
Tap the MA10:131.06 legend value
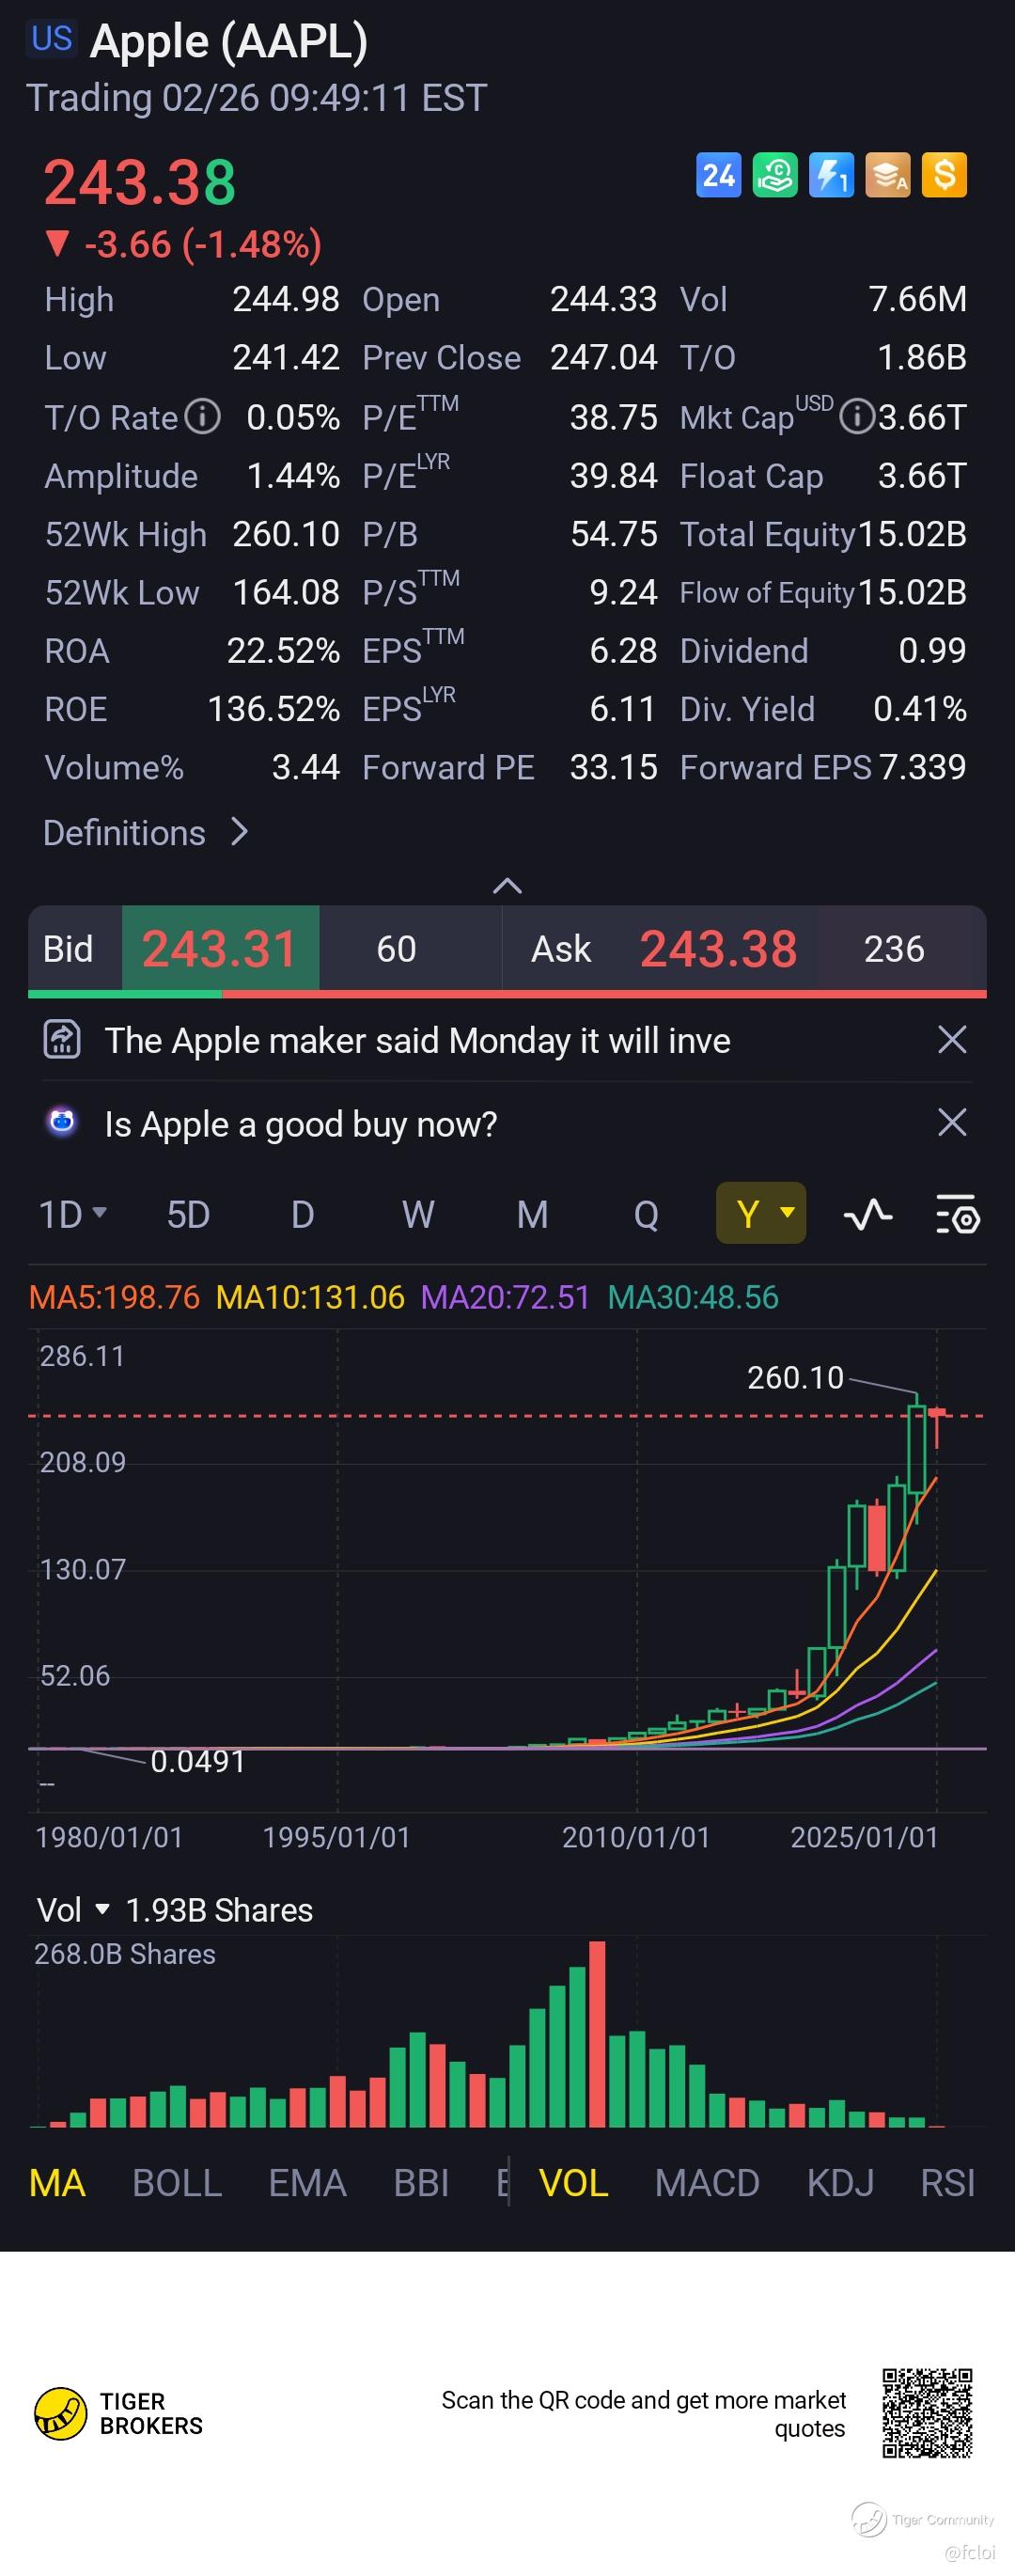310,1297
